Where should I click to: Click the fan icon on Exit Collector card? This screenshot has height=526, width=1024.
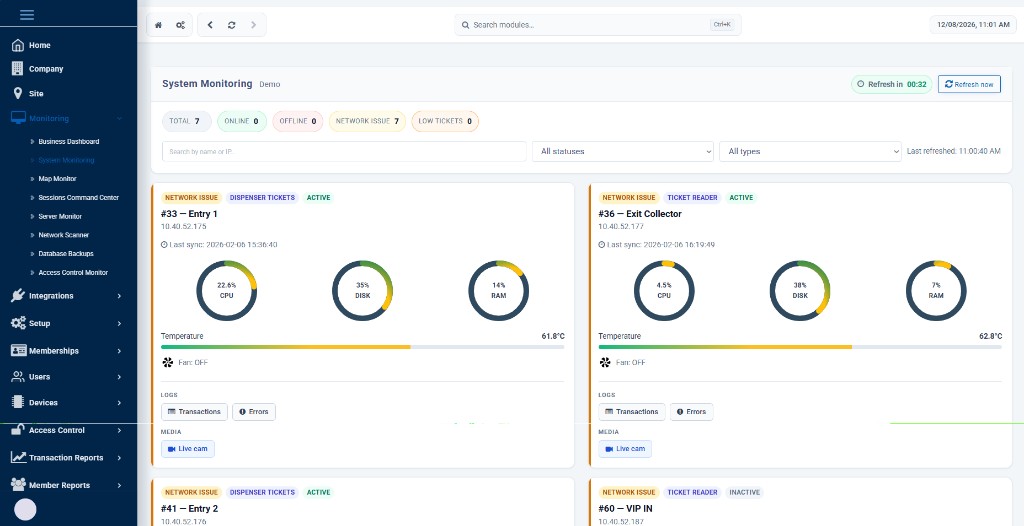pos(604,362)
